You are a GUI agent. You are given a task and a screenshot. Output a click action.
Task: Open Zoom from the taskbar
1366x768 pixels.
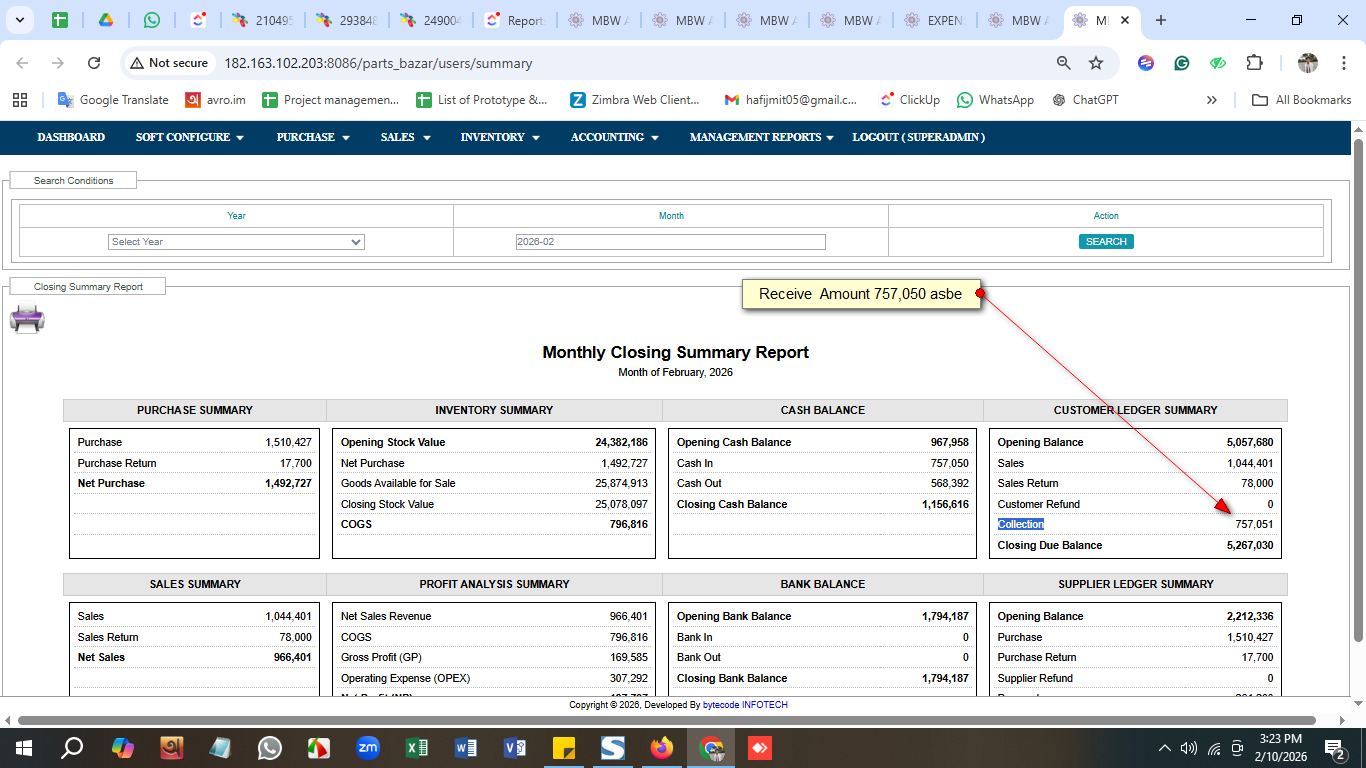click(x=368, y=748)
